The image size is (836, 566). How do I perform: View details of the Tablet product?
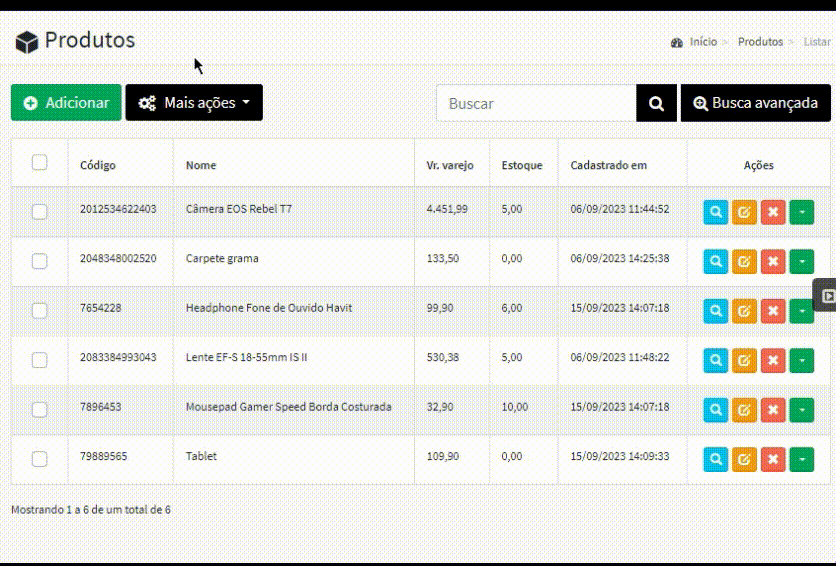point(716,459)
